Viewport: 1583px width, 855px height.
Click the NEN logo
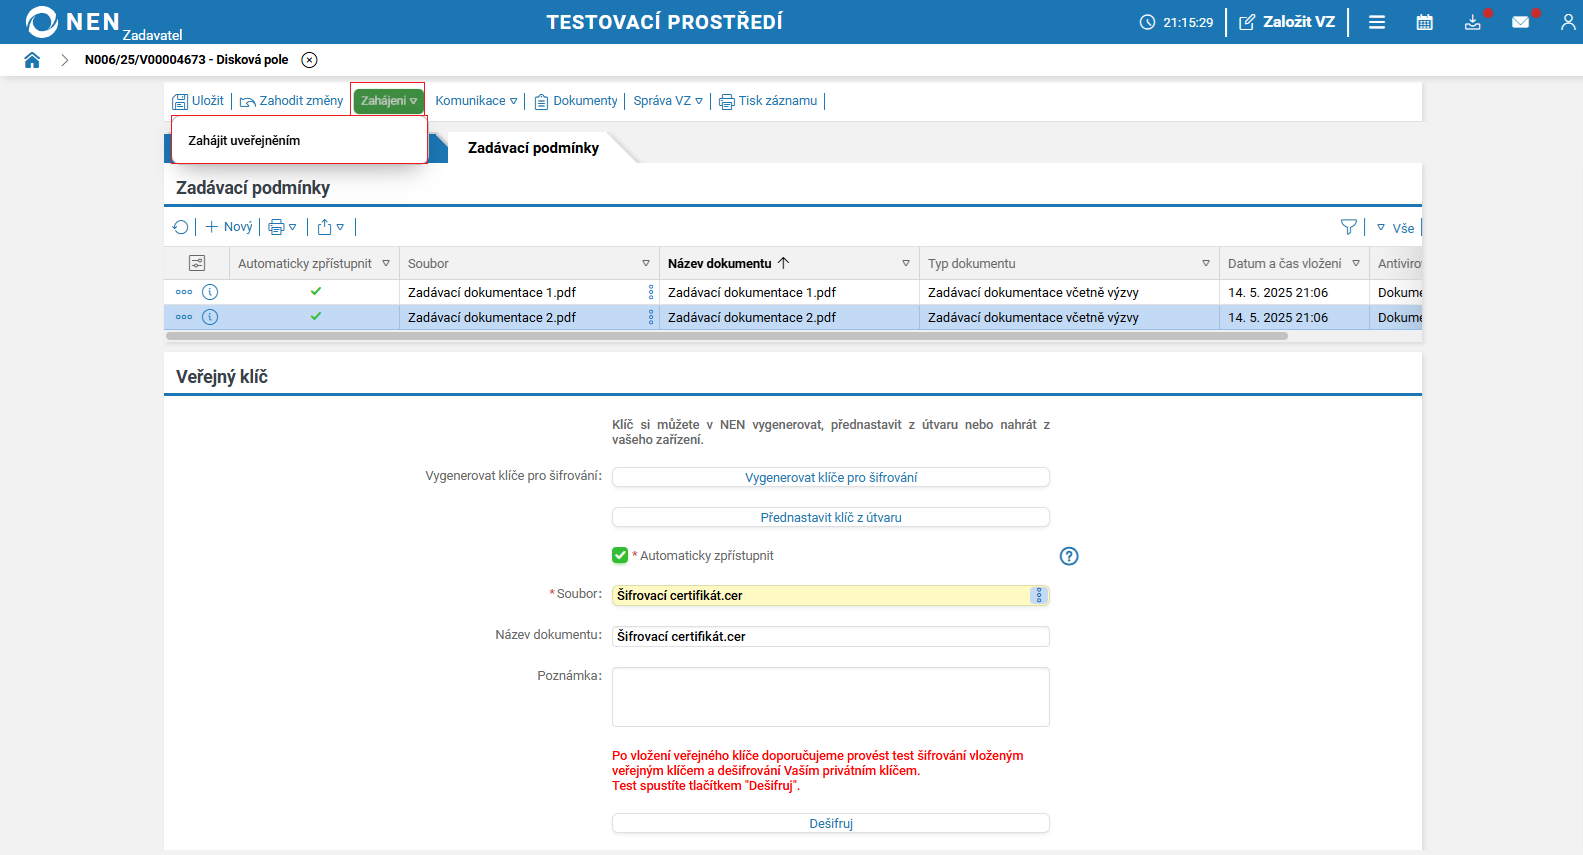click(x=73, y=22)
